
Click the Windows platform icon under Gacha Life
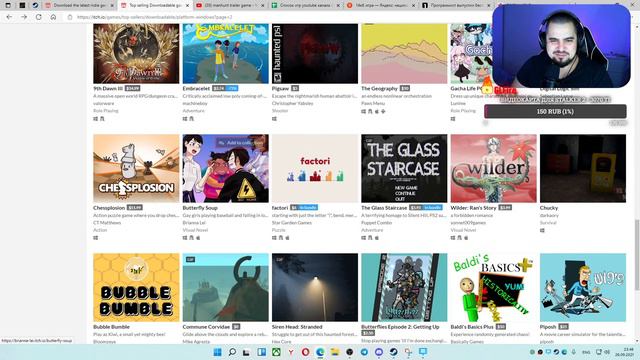coord(453,119)
